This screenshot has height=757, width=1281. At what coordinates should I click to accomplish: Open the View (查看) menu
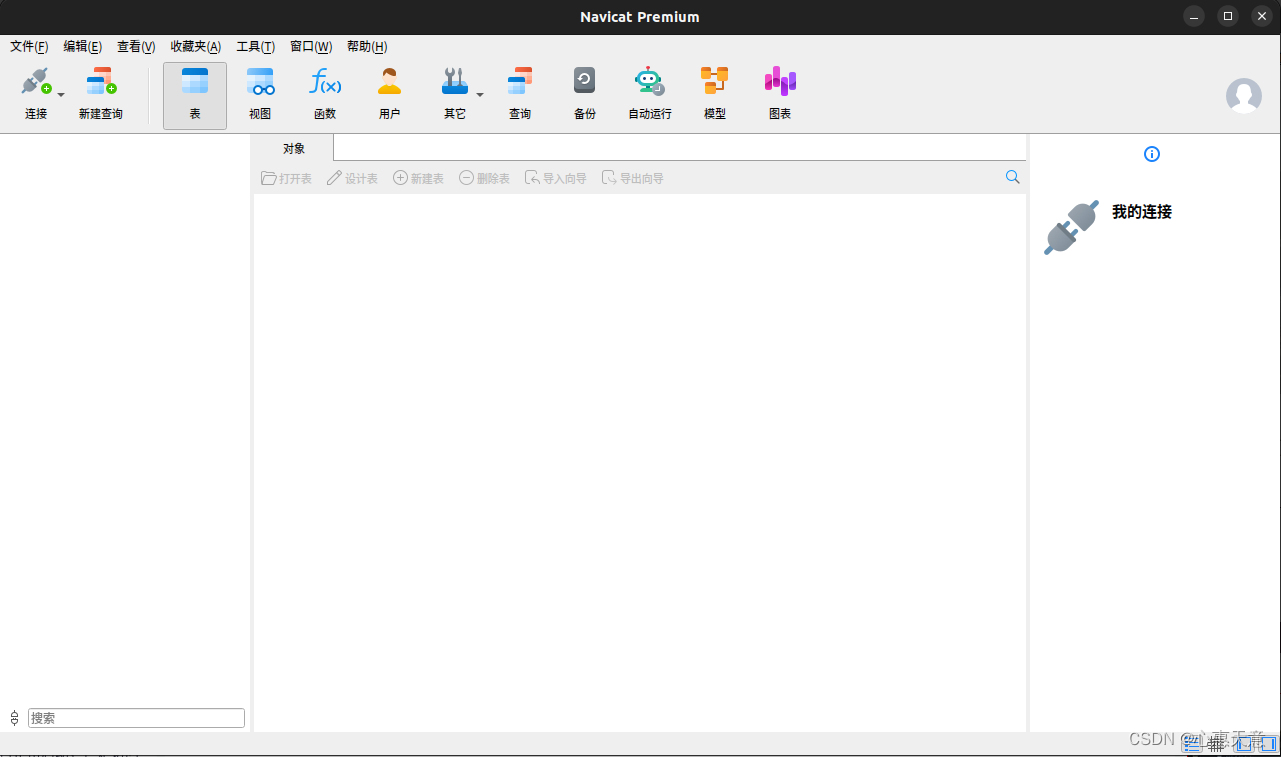tap(136, 47)
